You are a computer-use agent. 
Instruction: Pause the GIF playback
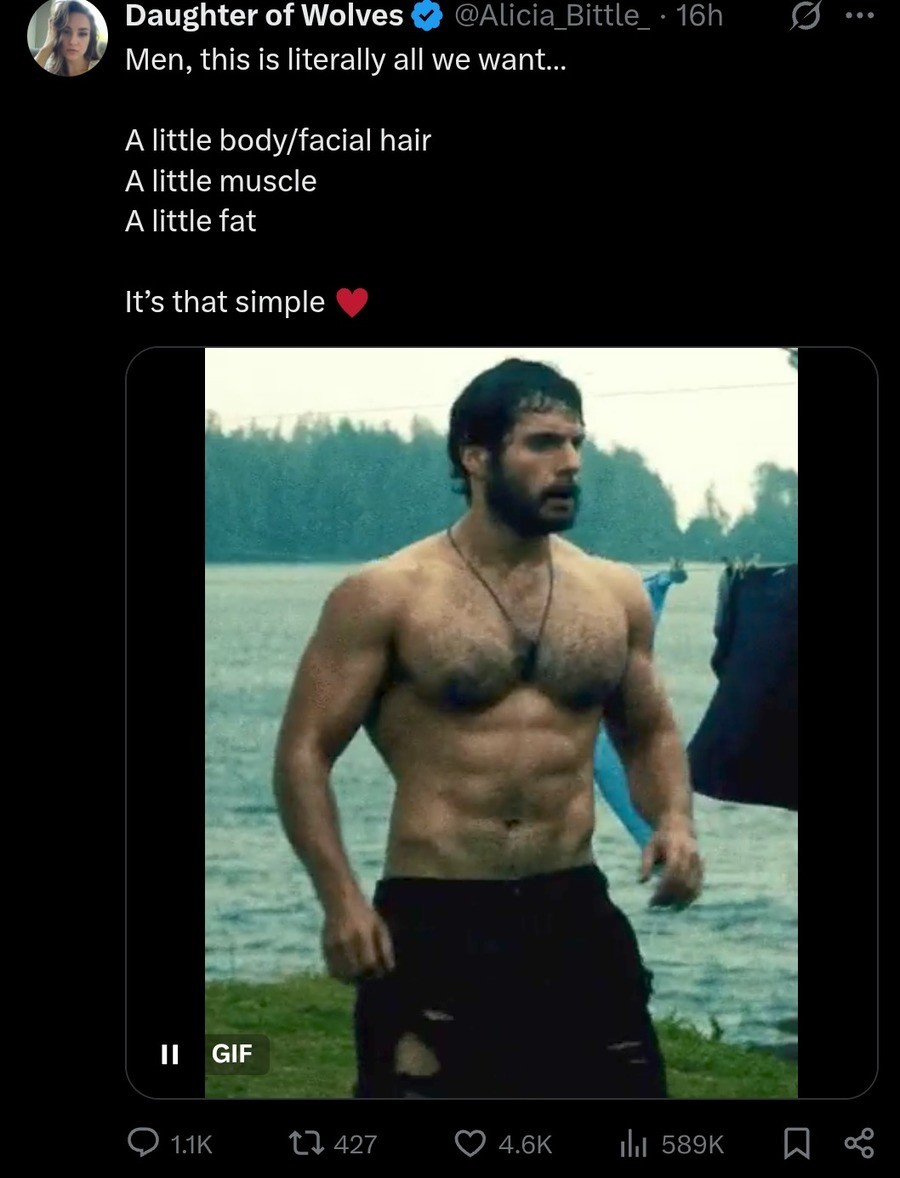170,1054
